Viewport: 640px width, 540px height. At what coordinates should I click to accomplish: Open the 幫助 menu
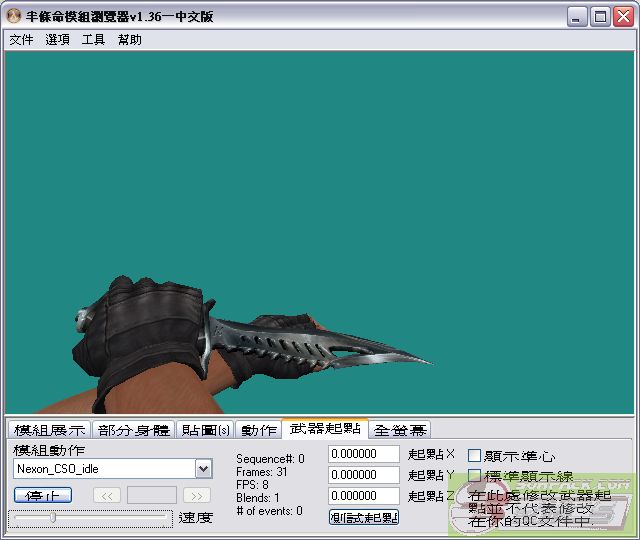tap(129, 40)
